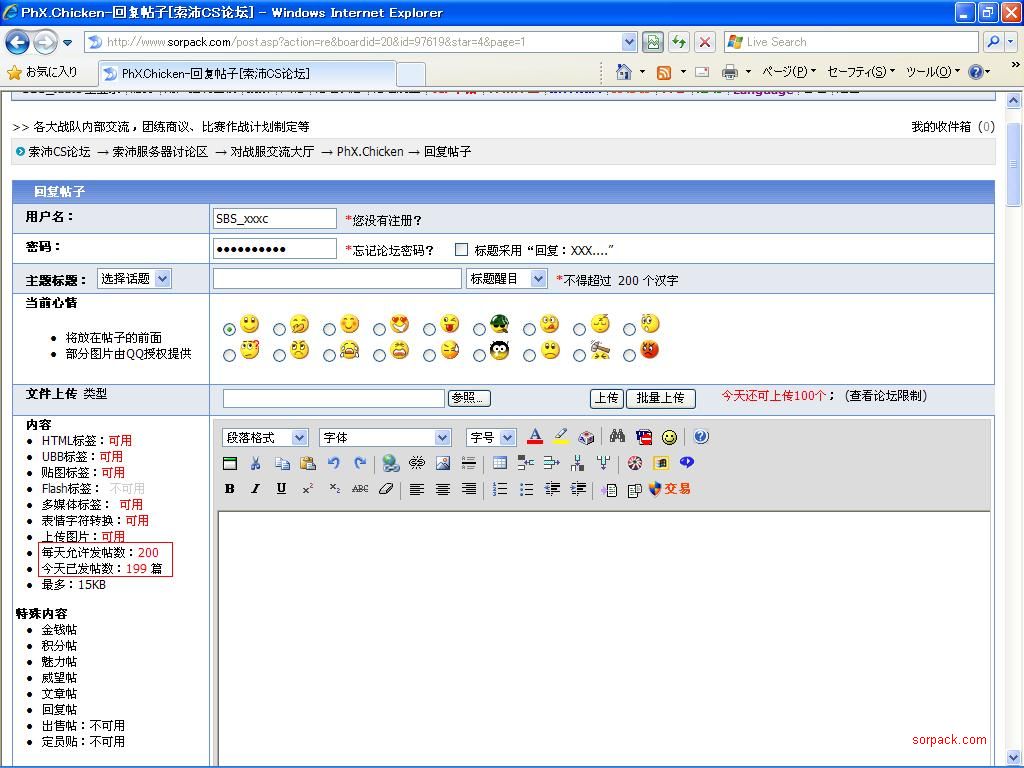This screenshot has height=768, width=1024.
Task: Click the insert hyperlink globe icon
Action: tap(391, 463)
